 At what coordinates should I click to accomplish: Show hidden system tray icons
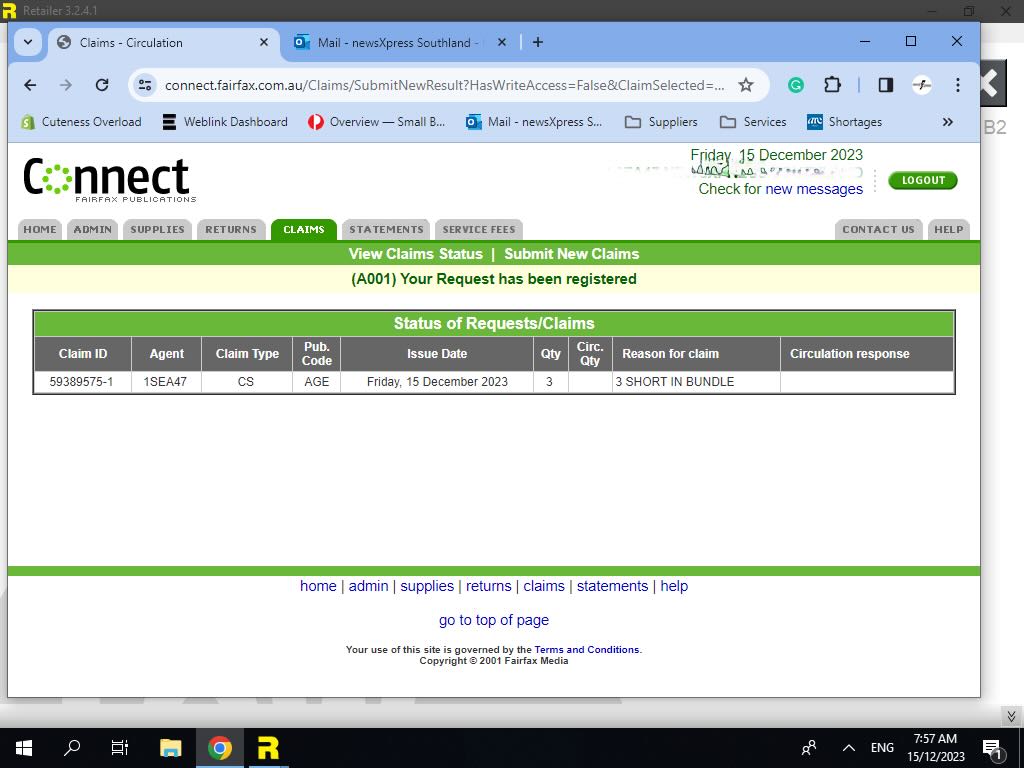[x=849, y=748]
